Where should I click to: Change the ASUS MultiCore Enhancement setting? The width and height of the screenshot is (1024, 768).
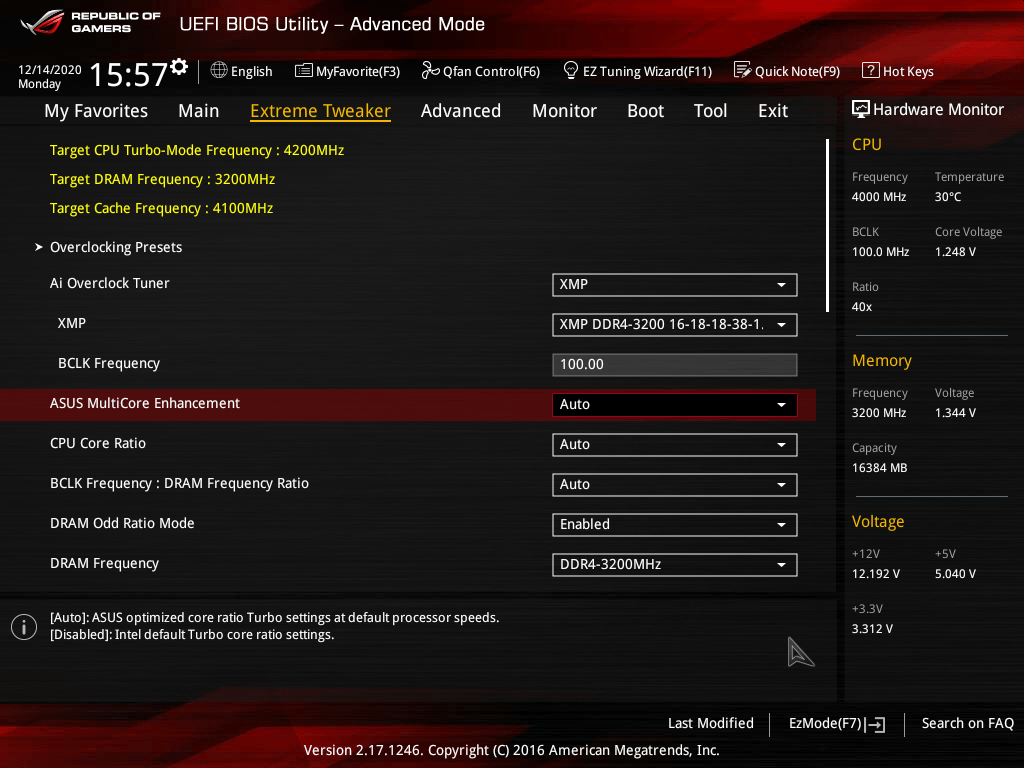[x=674, y=404]
